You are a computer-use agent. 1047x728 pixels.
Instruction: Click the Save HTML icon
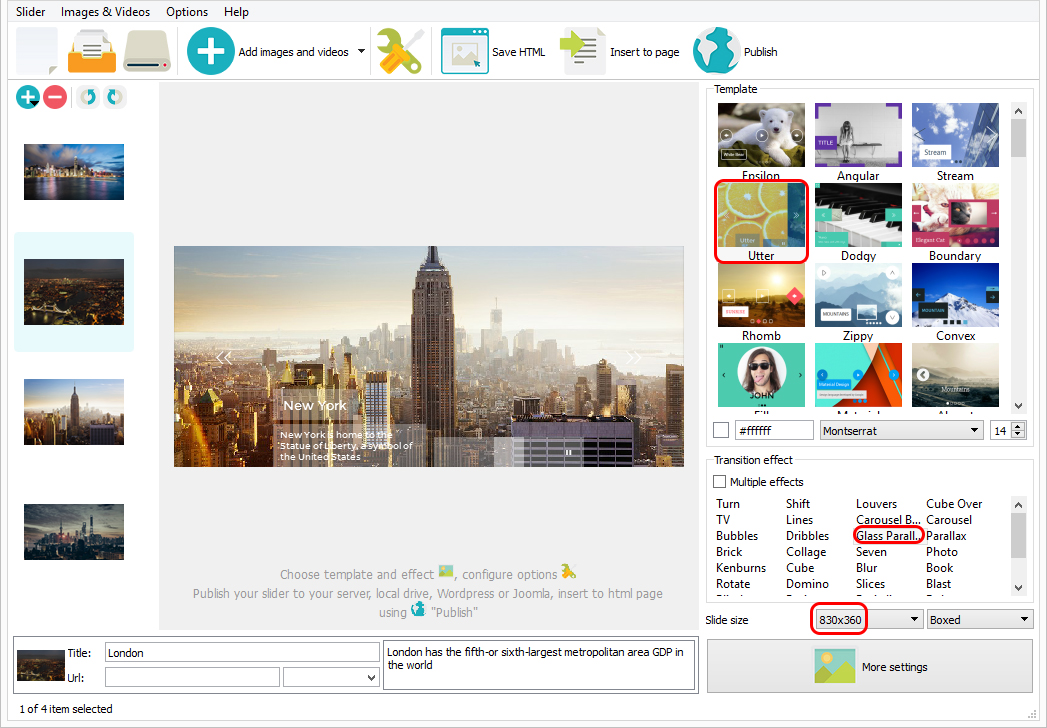point(465,51)
